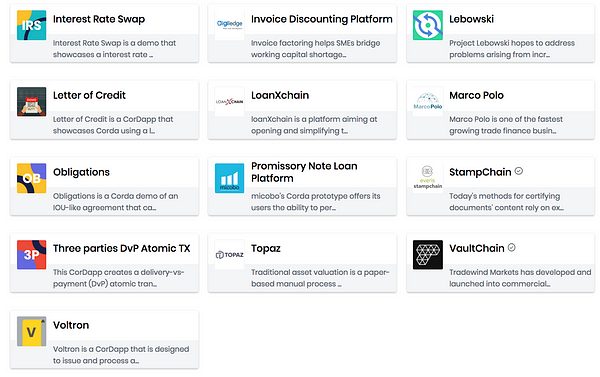Click the yellow Voltron V icon
This screenshot has width=600, height=377.
click(x=31, y=331)
